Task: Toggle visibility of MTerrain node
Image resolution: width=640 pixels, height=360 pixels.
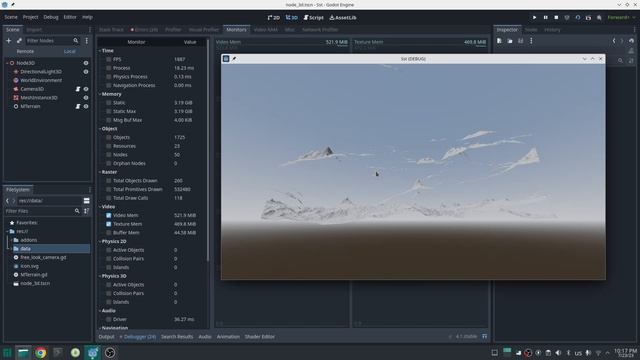Action: [86, 107]
